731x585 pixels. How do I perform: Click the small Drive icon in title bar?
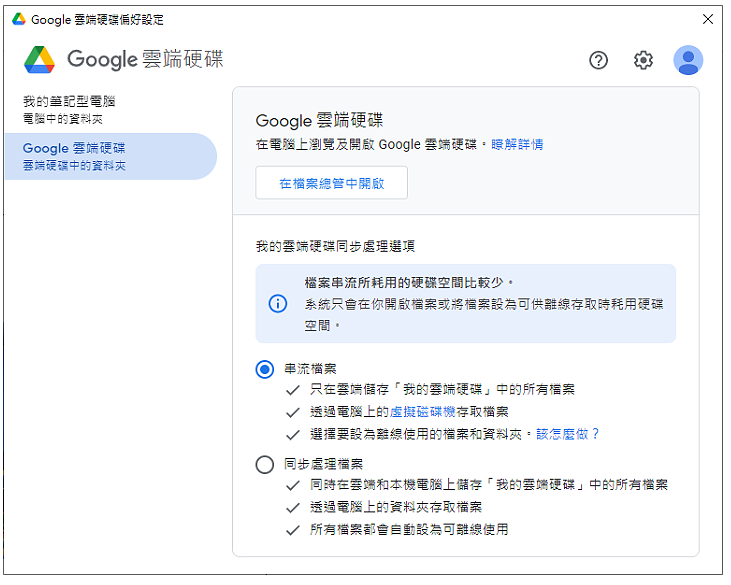tap(19, 19)
